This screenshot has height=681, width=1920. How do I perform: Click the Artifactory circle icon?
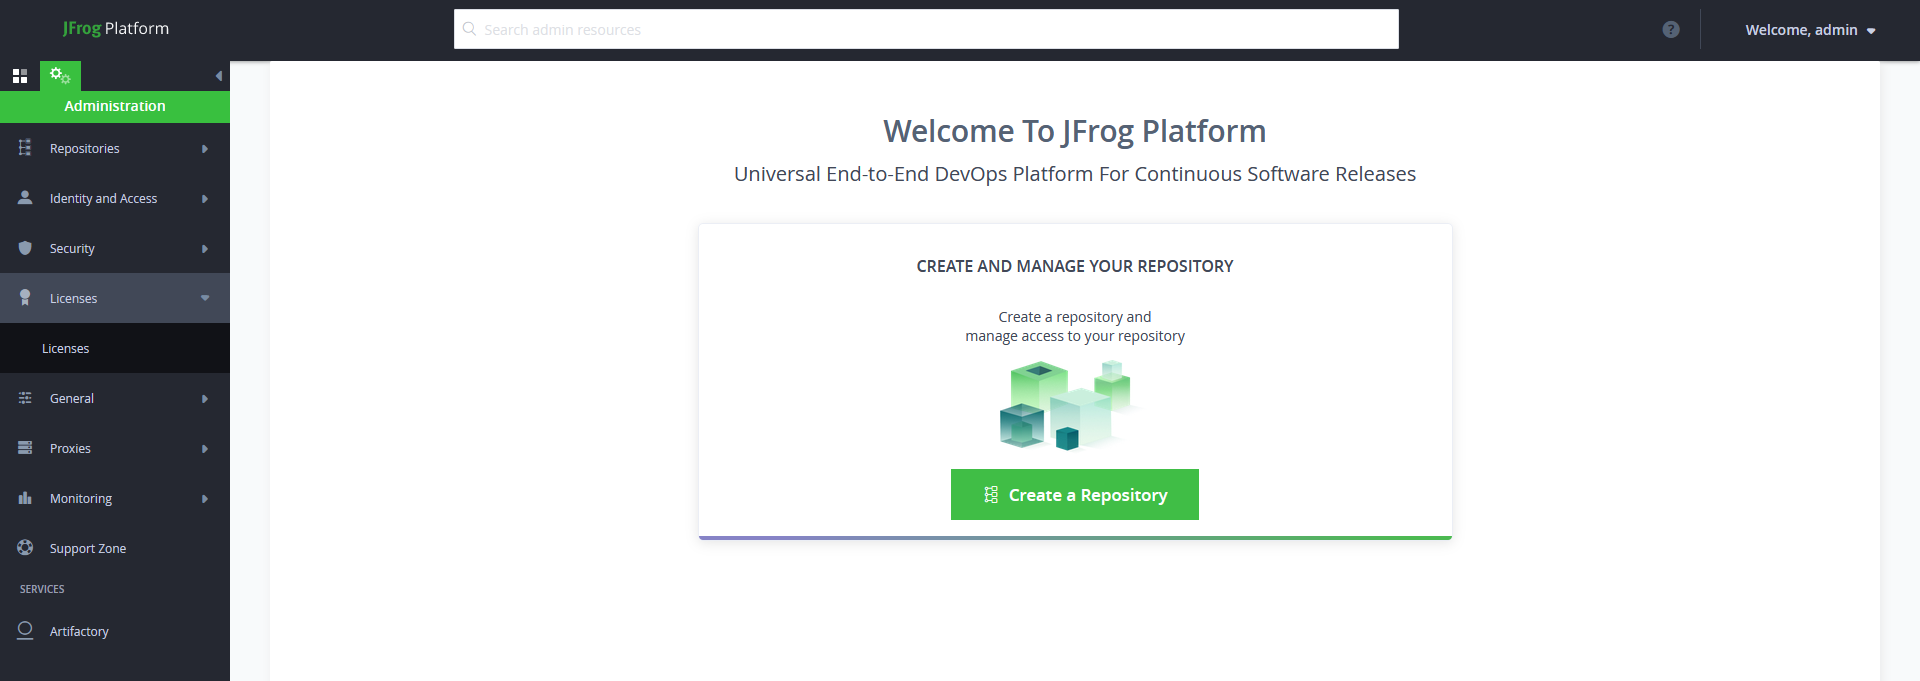point(25,630)
